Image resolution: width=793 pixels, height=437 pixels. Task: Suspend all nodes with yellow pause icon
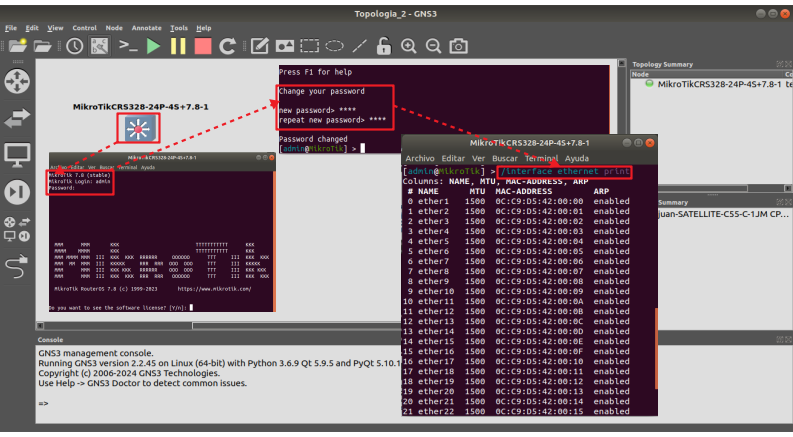[x=178, y=46]
